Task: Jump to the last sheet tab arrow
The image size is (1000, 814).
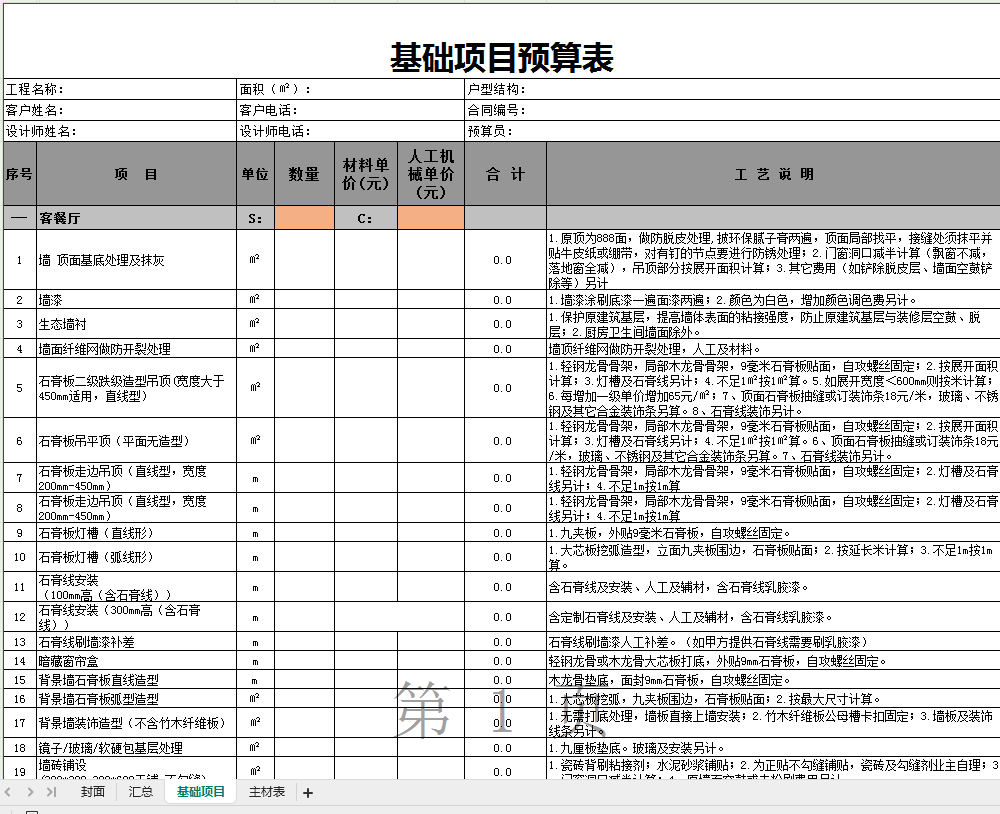Action: (x=52, y=792)
